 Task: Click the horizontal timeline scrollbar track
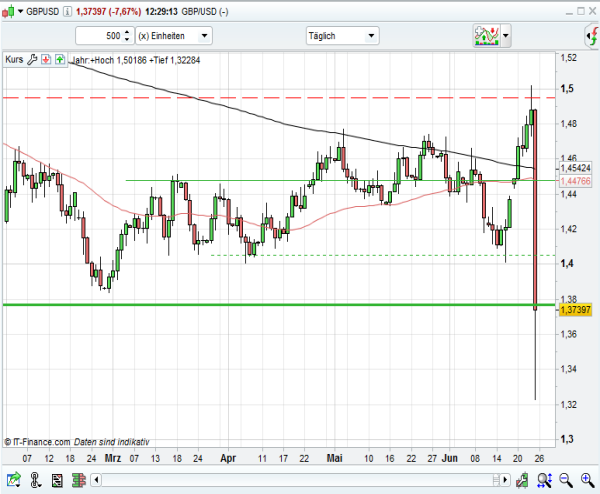pyautogui.click(x=301, y=479)
